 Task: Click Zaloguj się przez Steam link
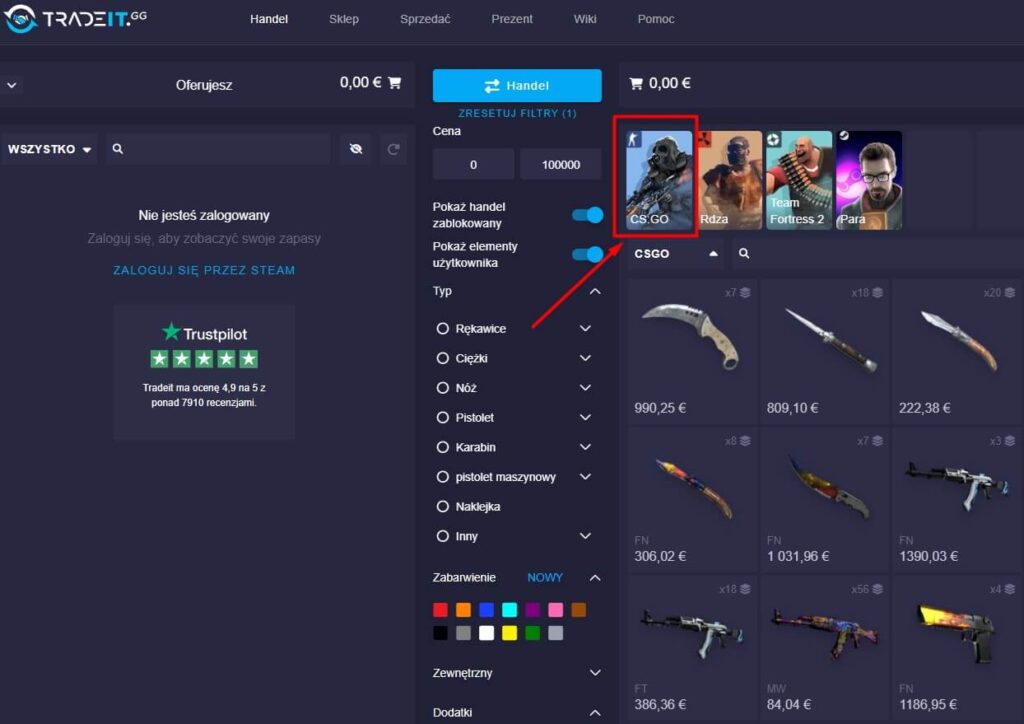(204, 270)
